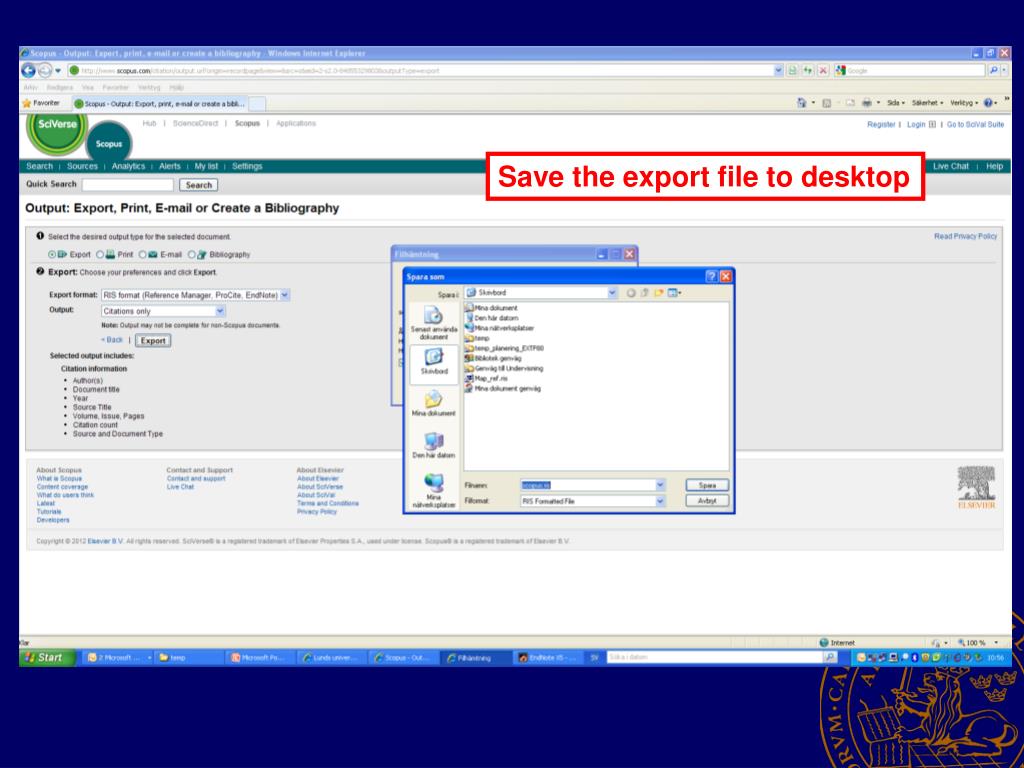This screenshot has height=768, width=1024.
Task: Open the Sida dropdown menu
Action: (x=895, y=103)
